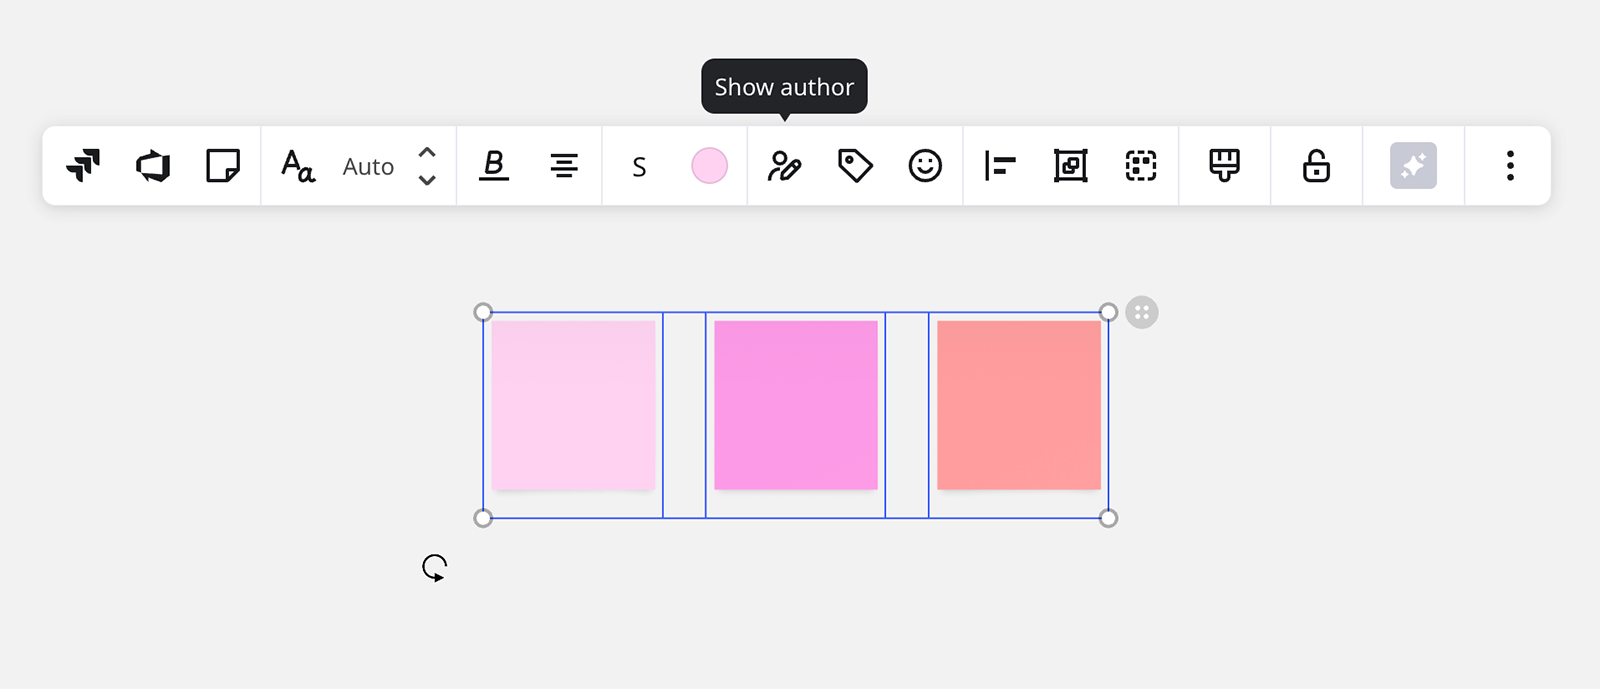Click the create frame icon
This screenshot has width=1600, height=689.
pyautogui.click(x=1070, y=165)
